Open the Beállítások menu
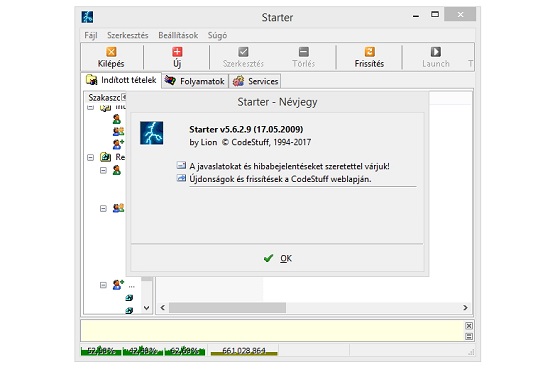The image size is (550, 369). (x=178, y=35)
